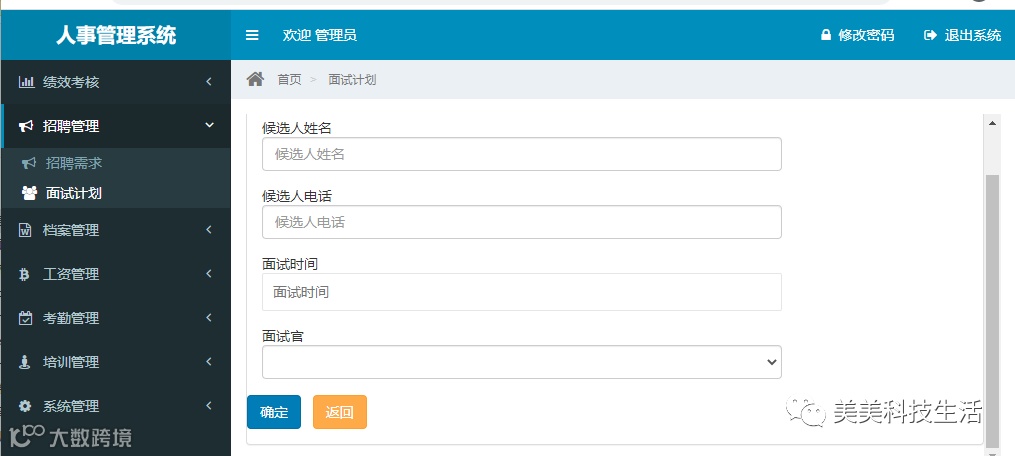
Task: Click the blue 确定 button
Action: point(274,412)
